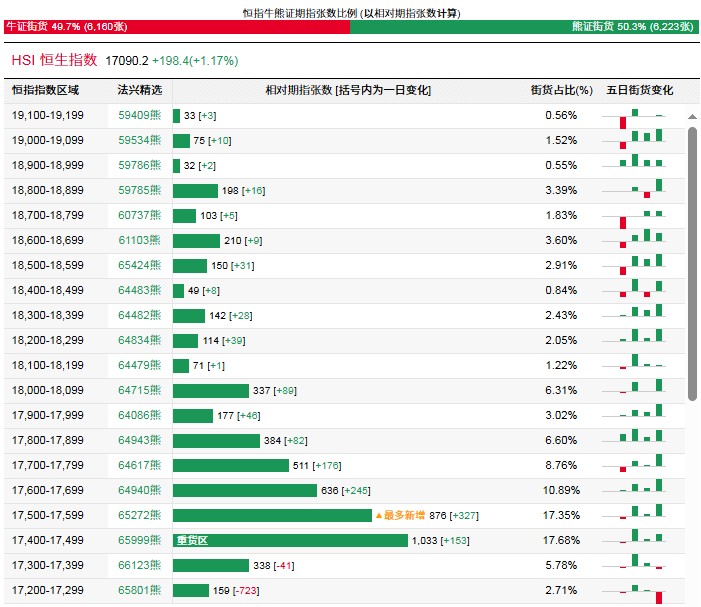This screenshot has height=607, width=701.
Task: Click the 最多新增 triangle marker icon
Action: [379, 515]
